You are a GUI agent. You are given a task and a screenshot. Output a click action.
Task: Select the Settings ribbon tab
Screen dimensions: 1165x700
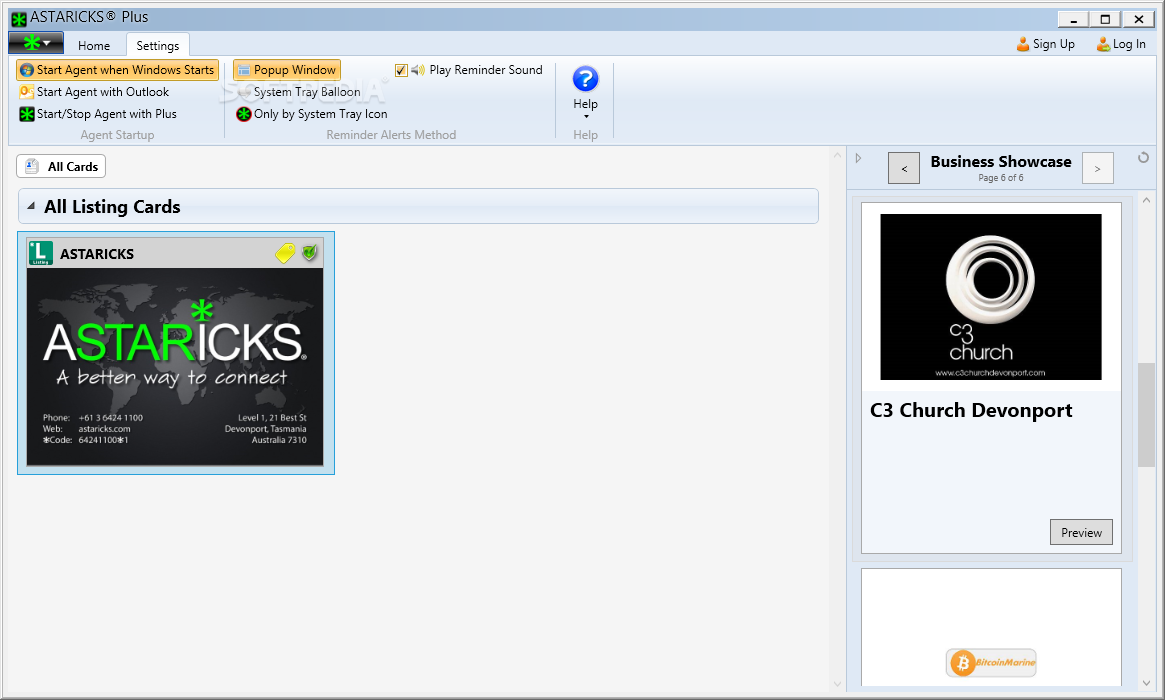tap(158, 45)
